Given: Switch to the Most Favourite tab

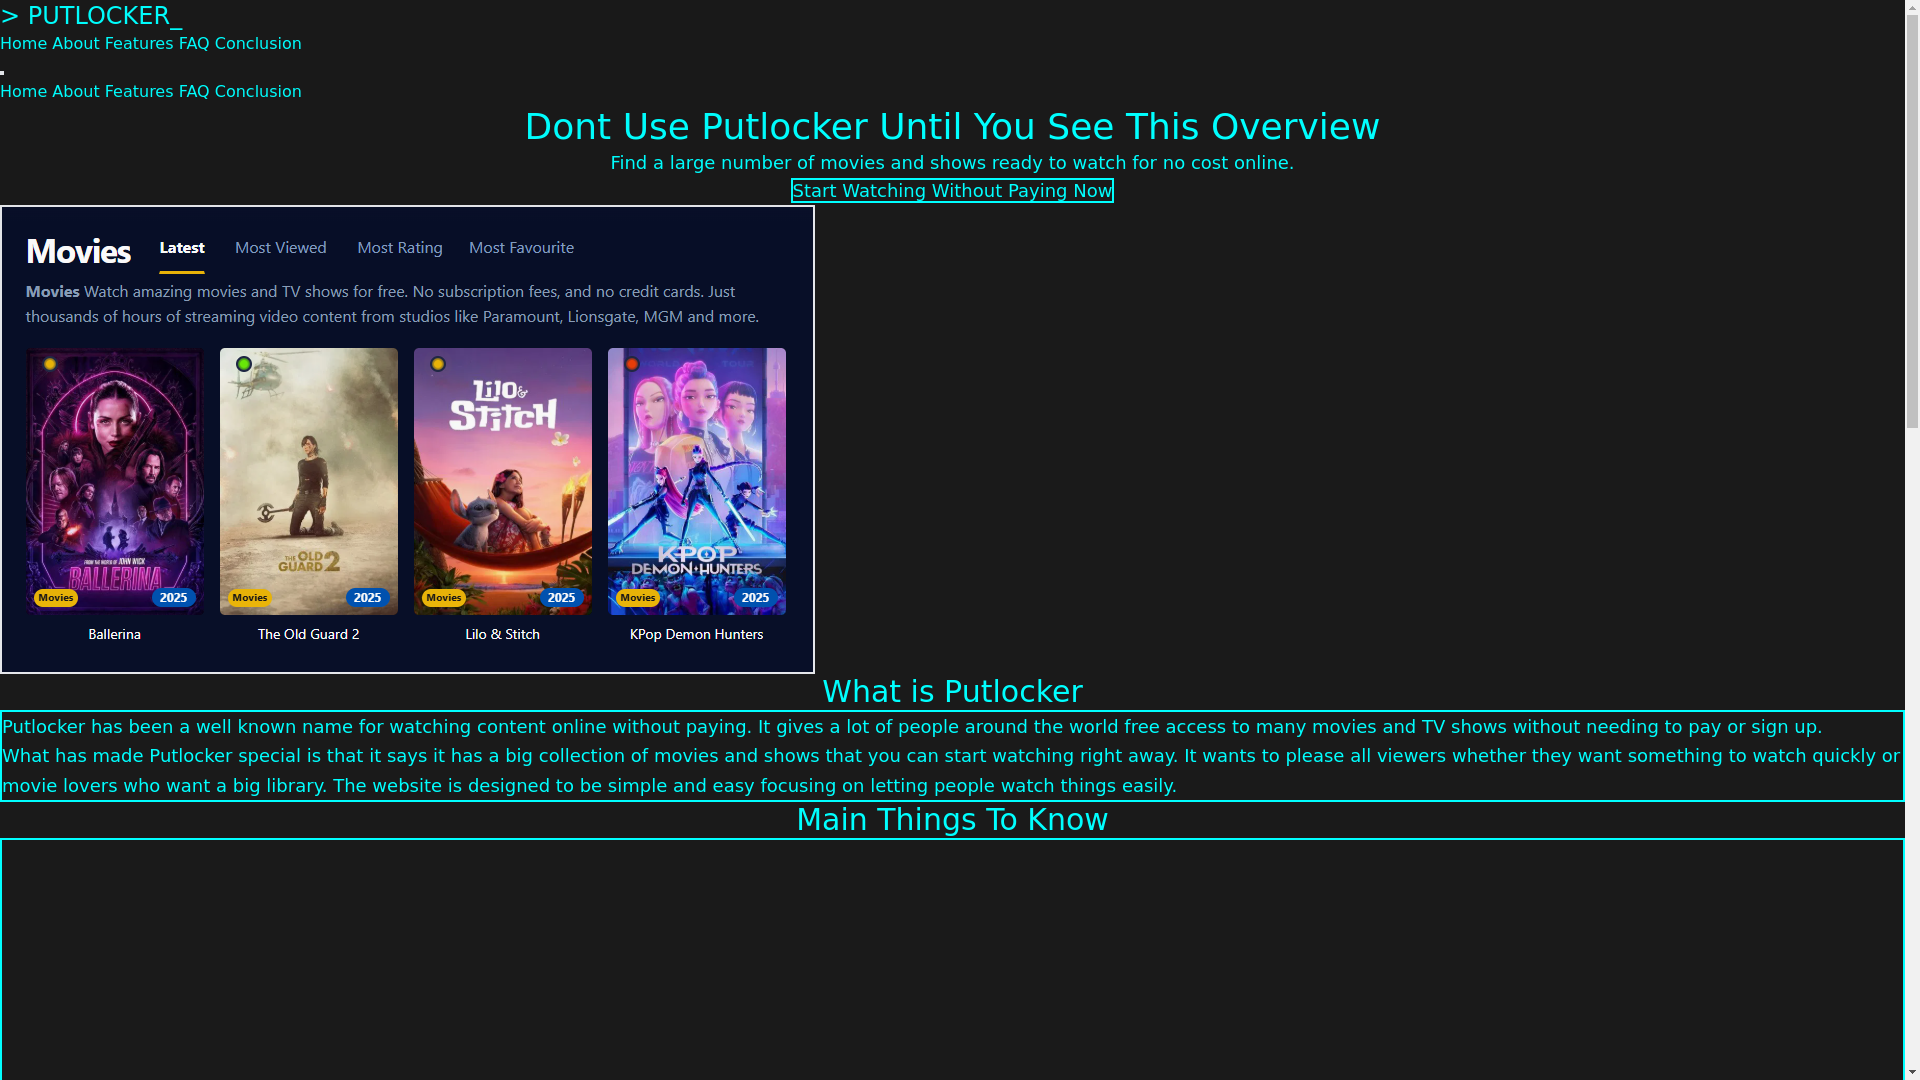Looking at the screenshot, I should pyautogui.click(x=521, y=248).
